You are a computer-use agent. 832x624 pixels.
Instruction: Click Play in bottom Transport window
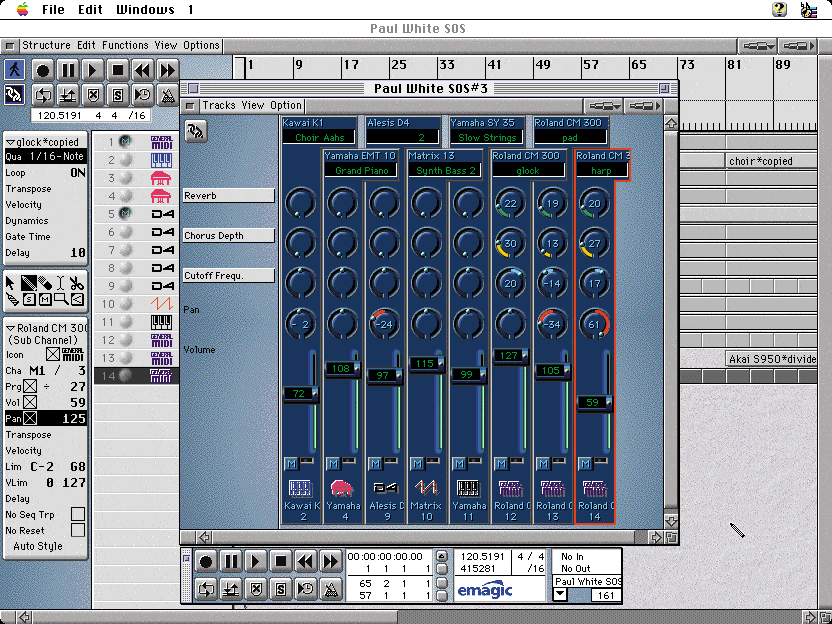tap(256, 561)
